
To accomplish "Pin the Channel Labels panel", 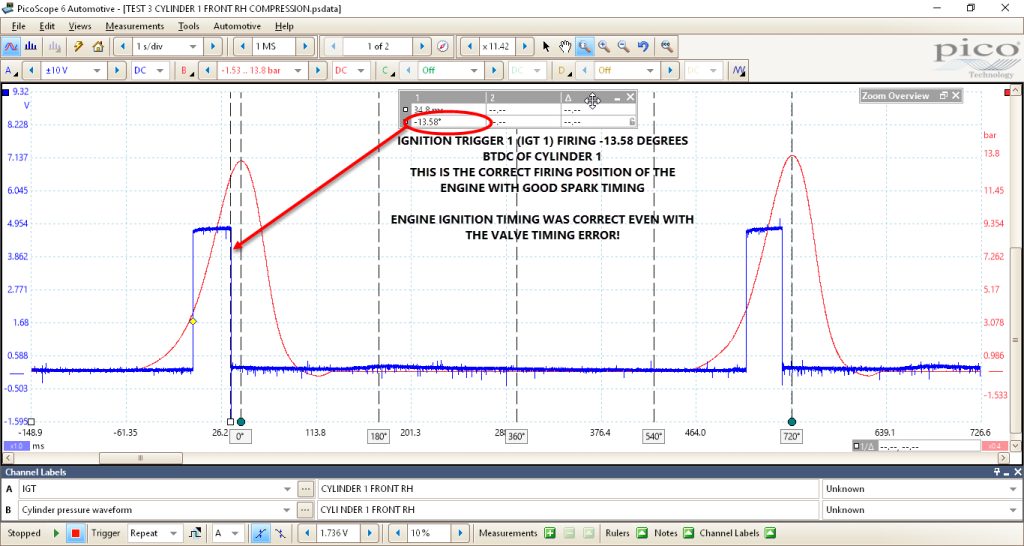I will 997,472.
